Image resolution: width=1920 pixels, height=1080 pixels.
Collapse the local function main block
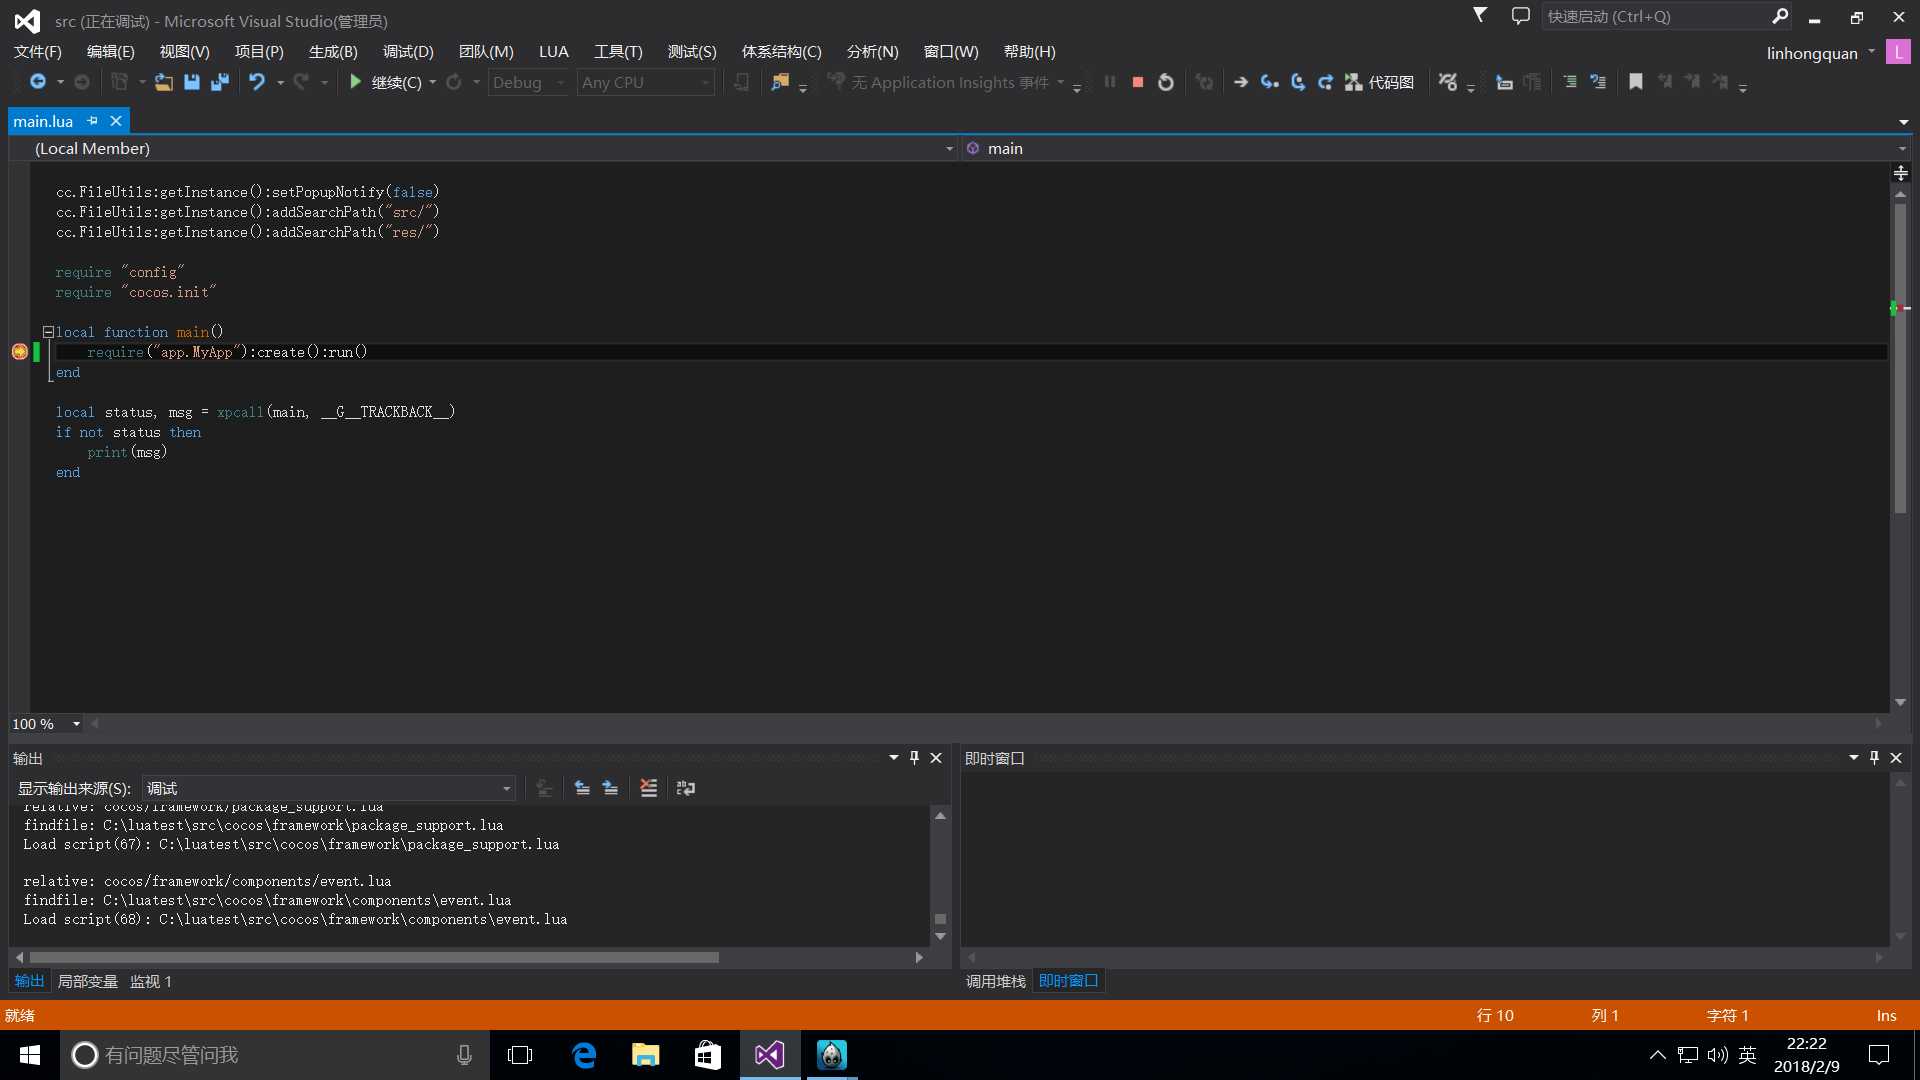coord(48,332)
